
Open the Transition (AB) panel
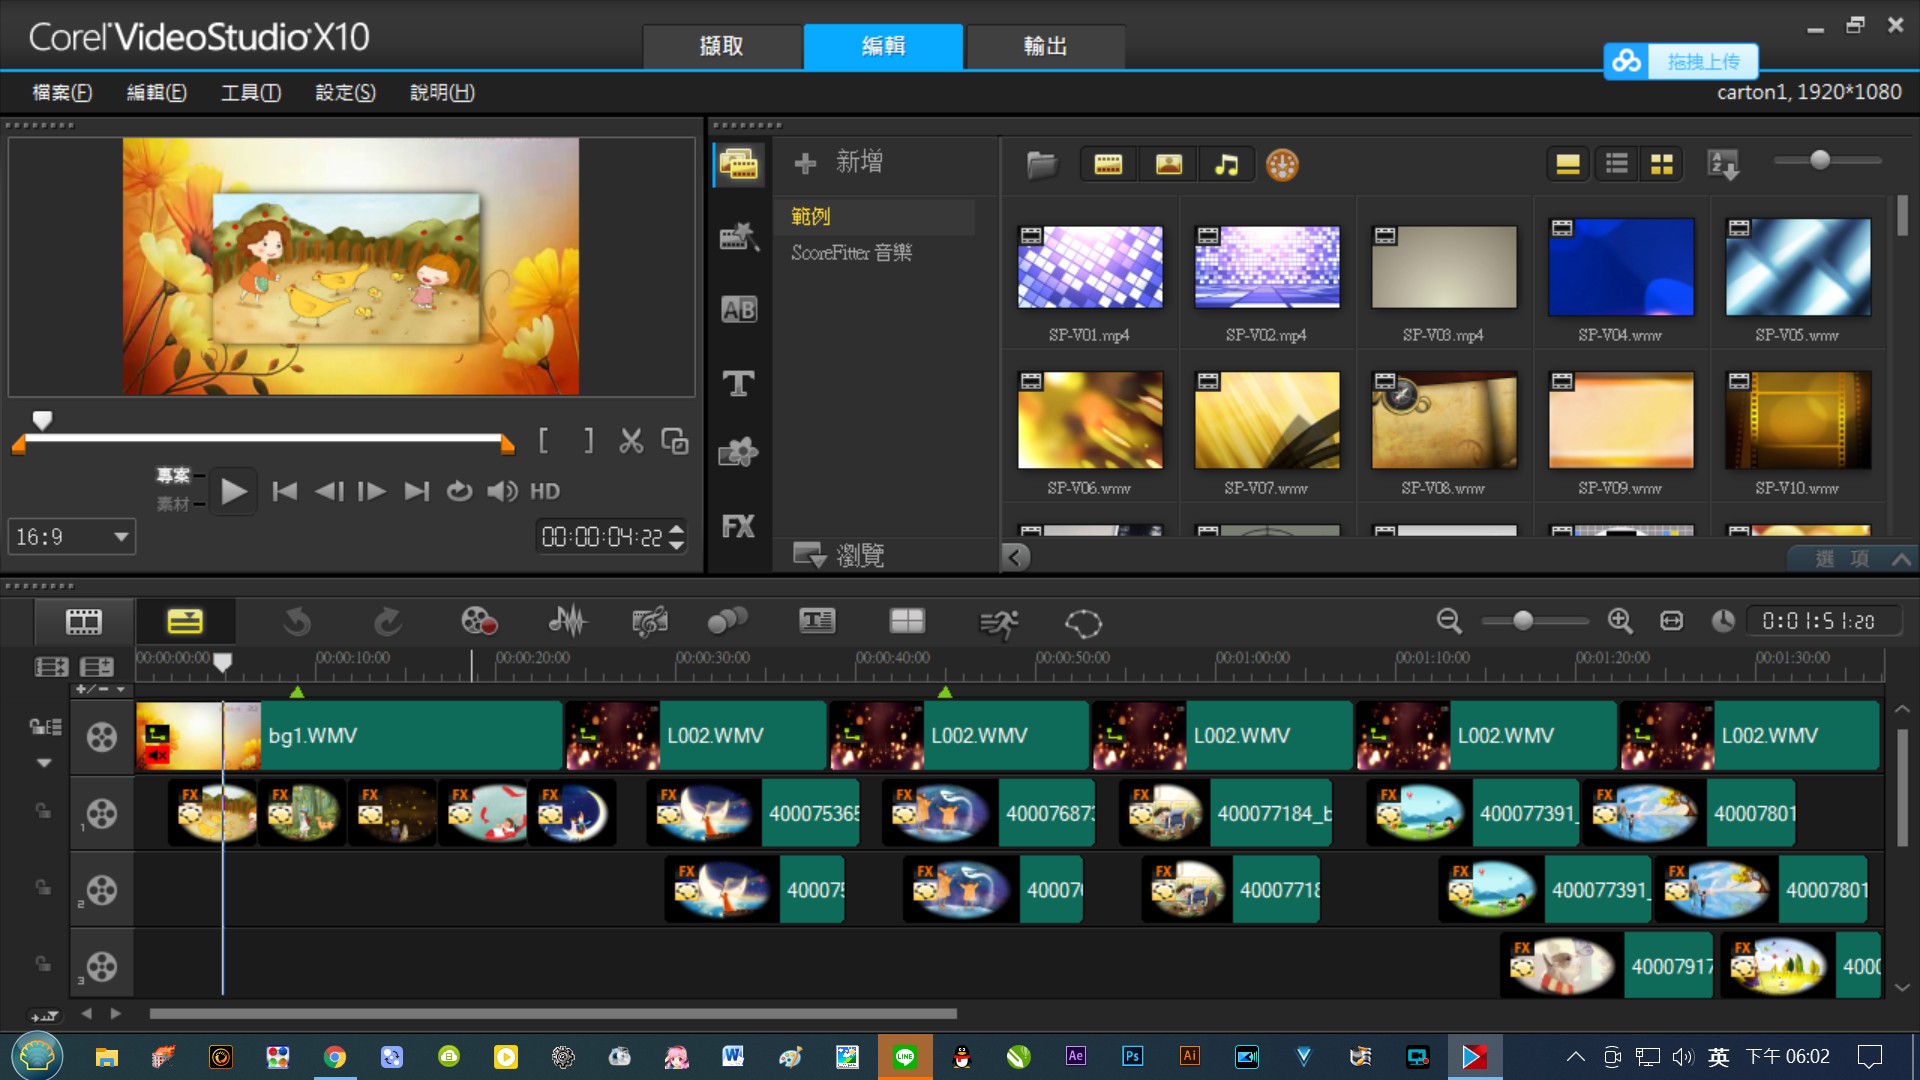coord(739,310)
